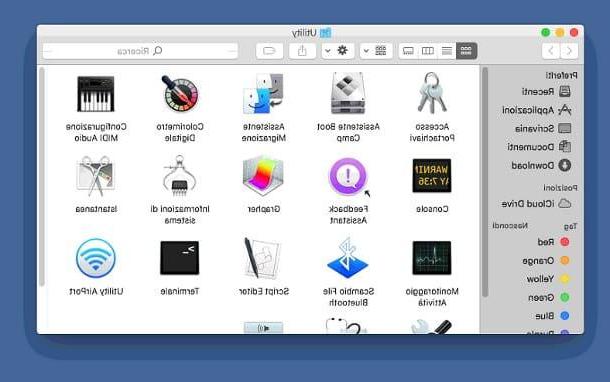Screen dimensions: 610x382
Task: Click the sidebar vertical scrollbar
Action: point(485,182)
